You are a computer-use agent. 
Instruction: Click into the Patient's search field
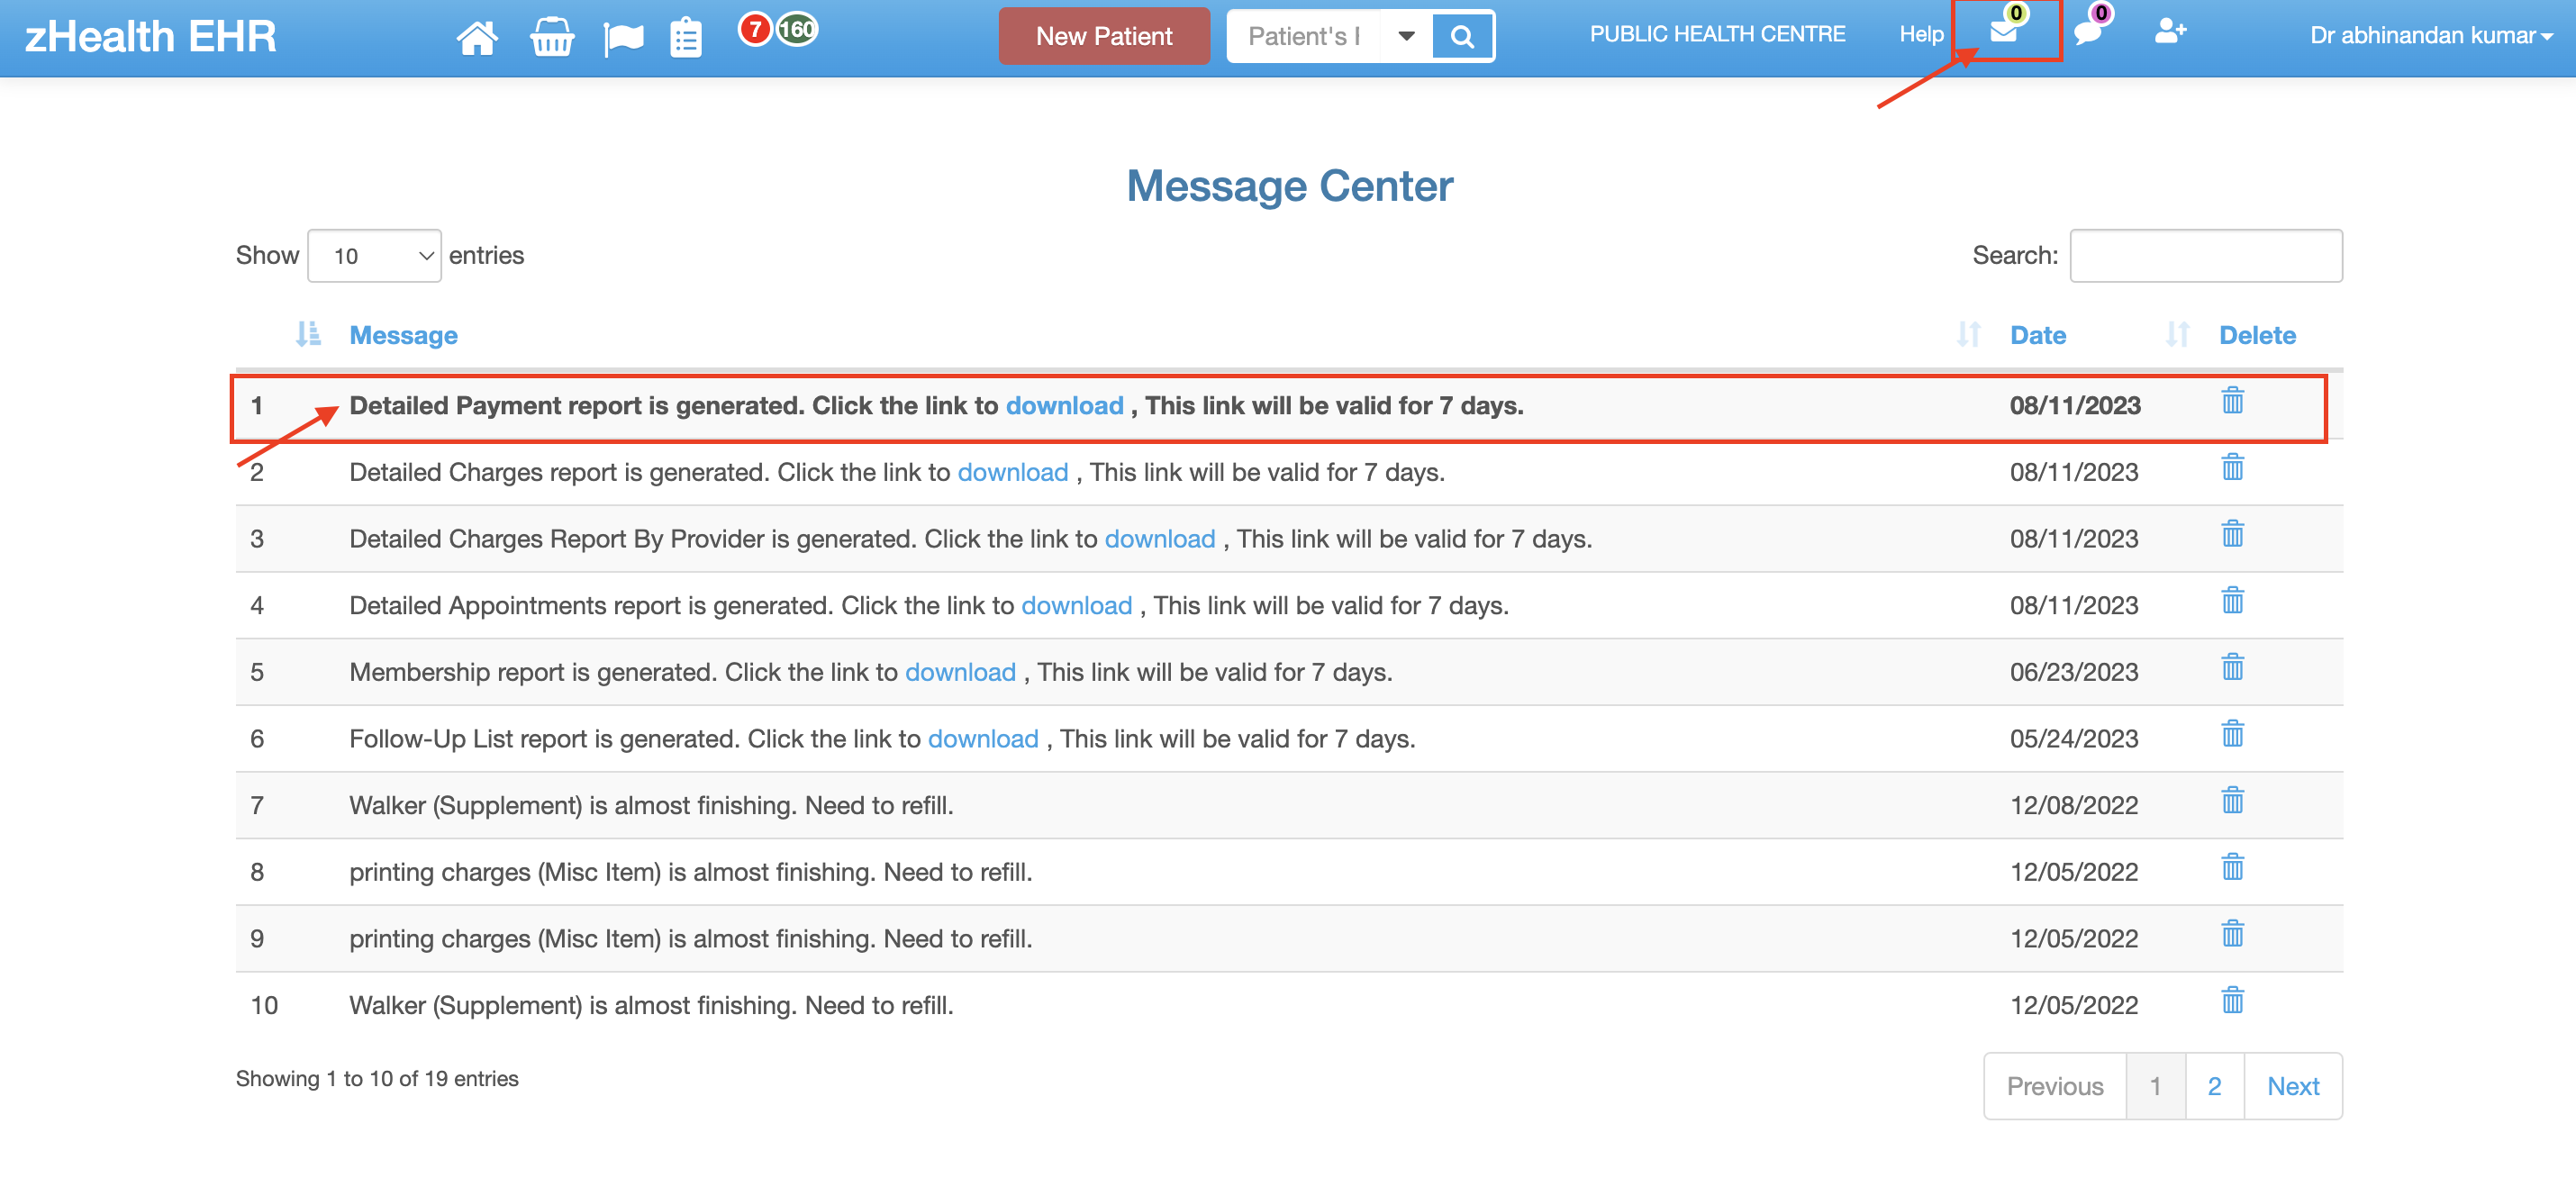(1303, 37)
